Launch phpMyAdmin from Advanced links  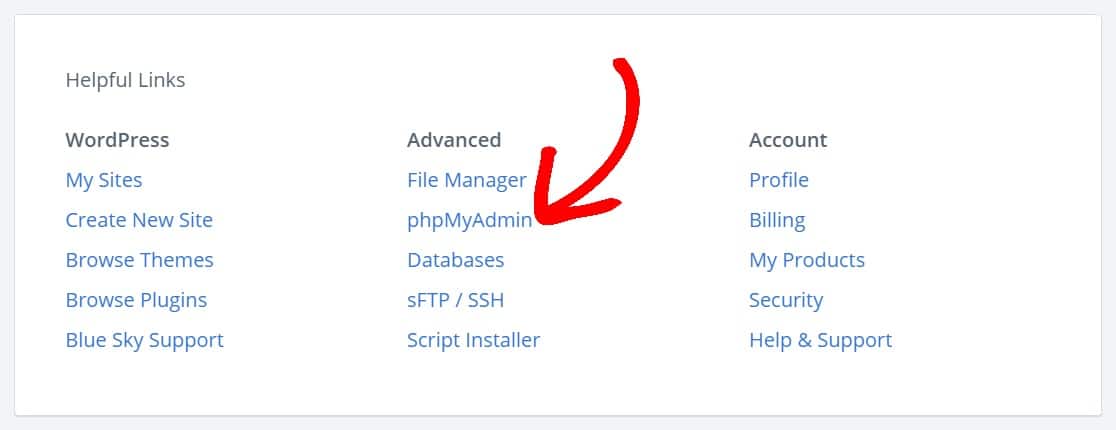pos(469,220)
